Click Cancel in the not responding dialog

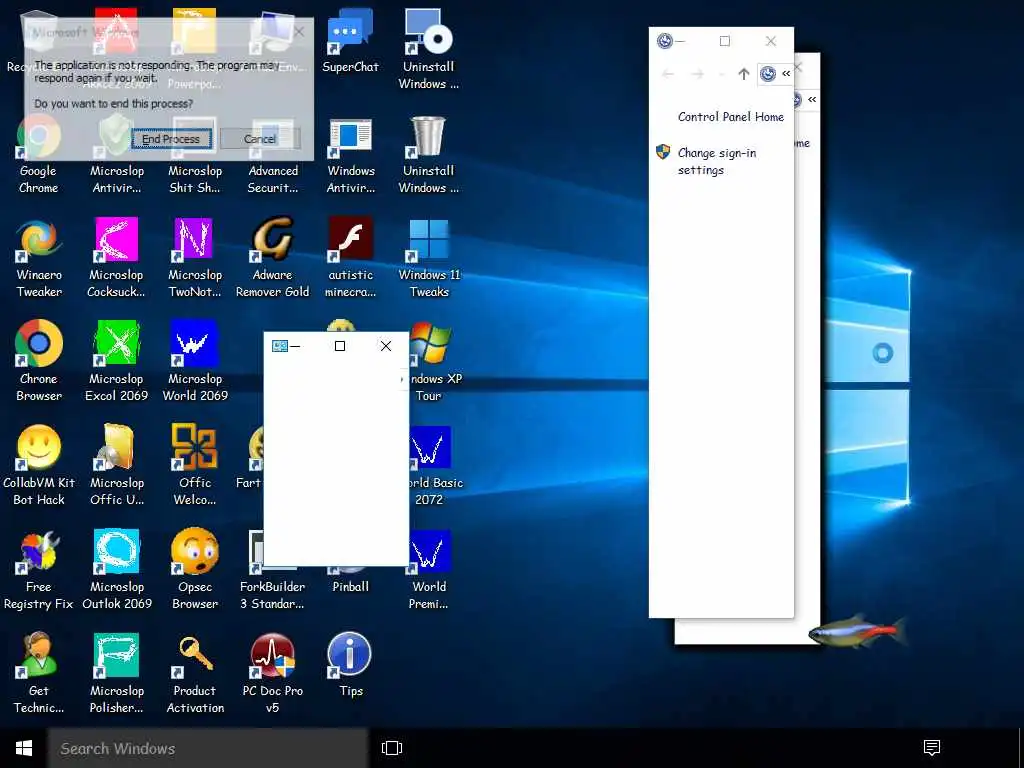pyautogui.click(x=260, y=138)
